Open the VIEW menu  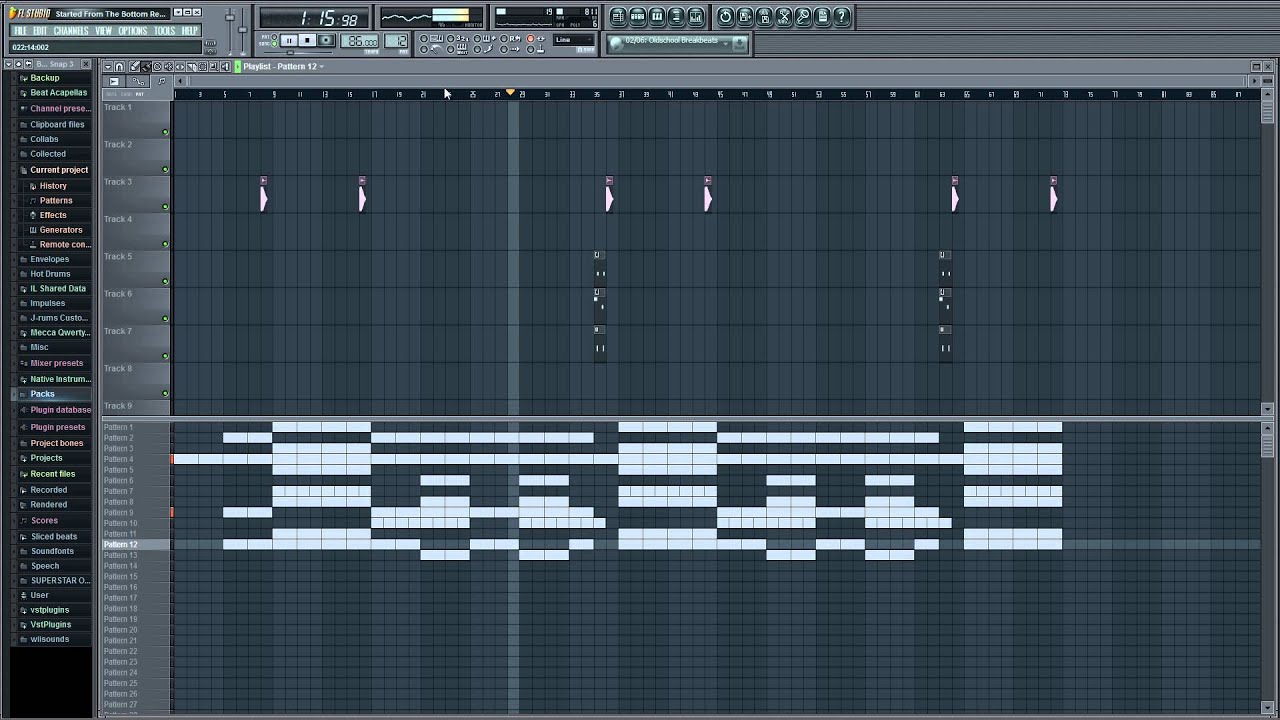(x=104, y=31)
